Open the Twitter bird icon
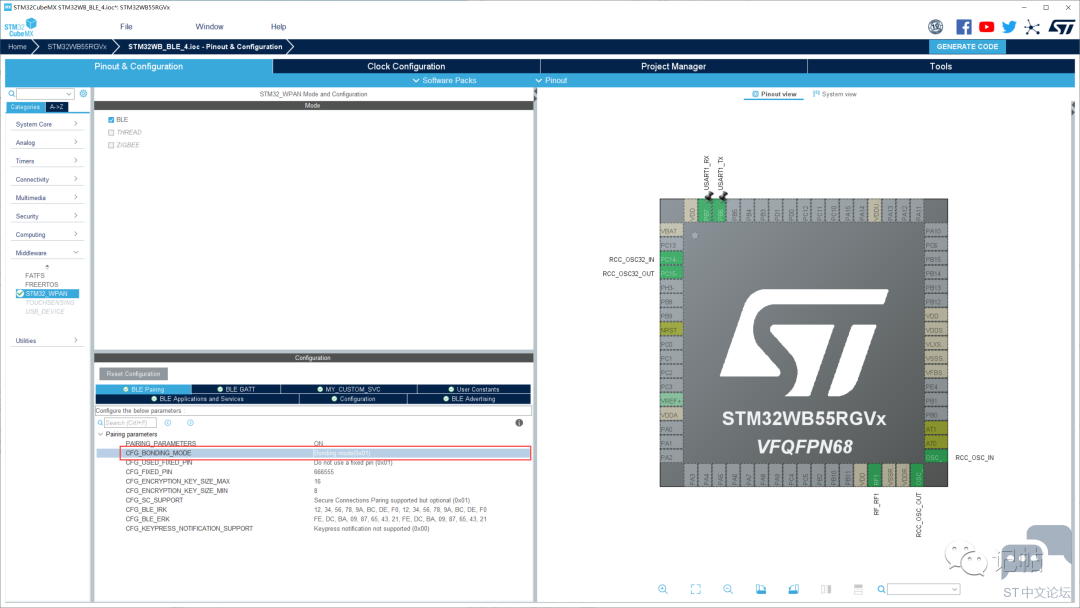Viewport: 1080px width, 608px height. 1009,27
